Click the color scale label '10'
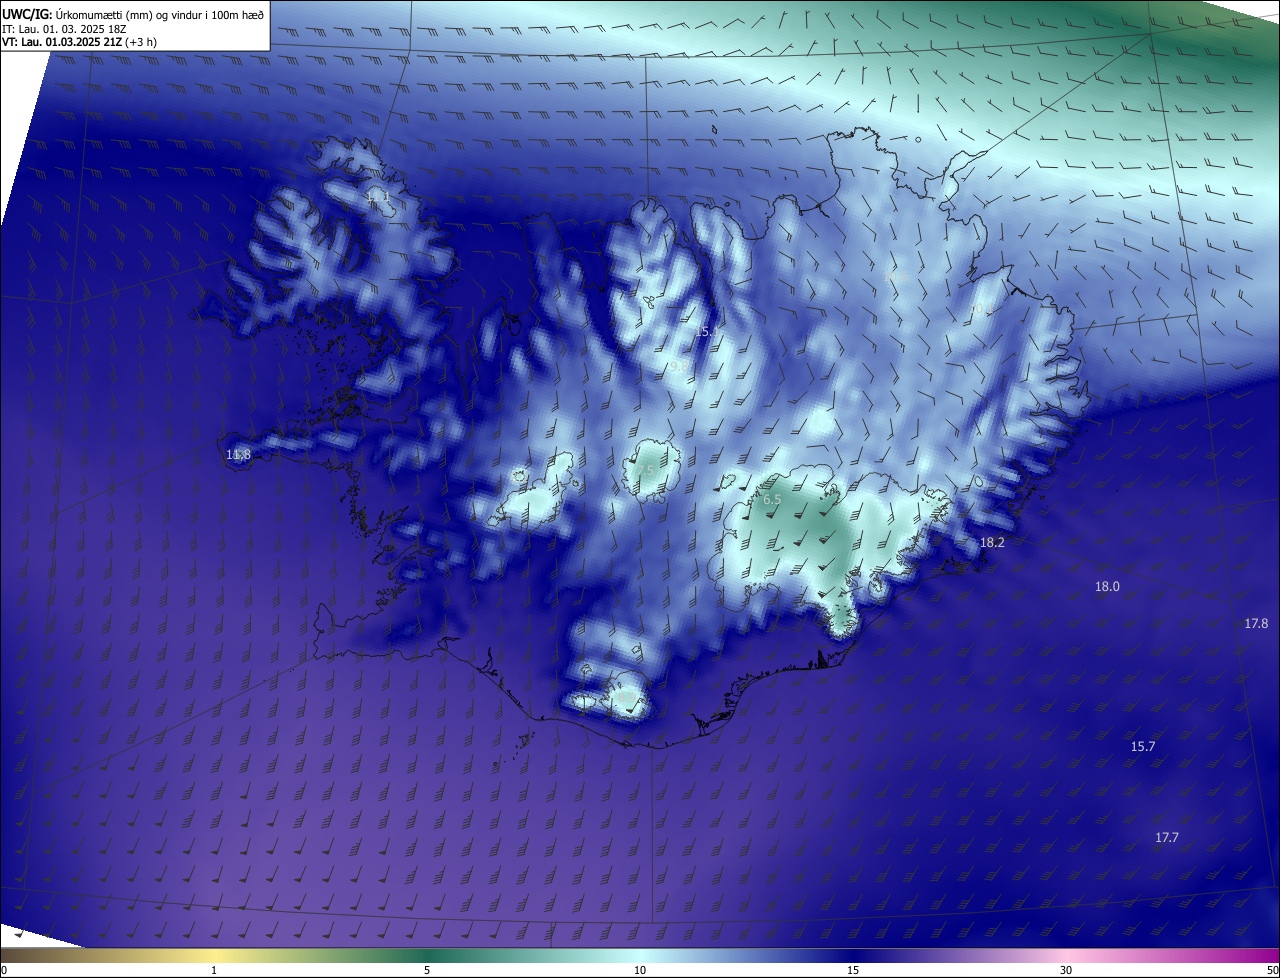Viewport: 1280px width, 978px height. (x=640, y=970)
